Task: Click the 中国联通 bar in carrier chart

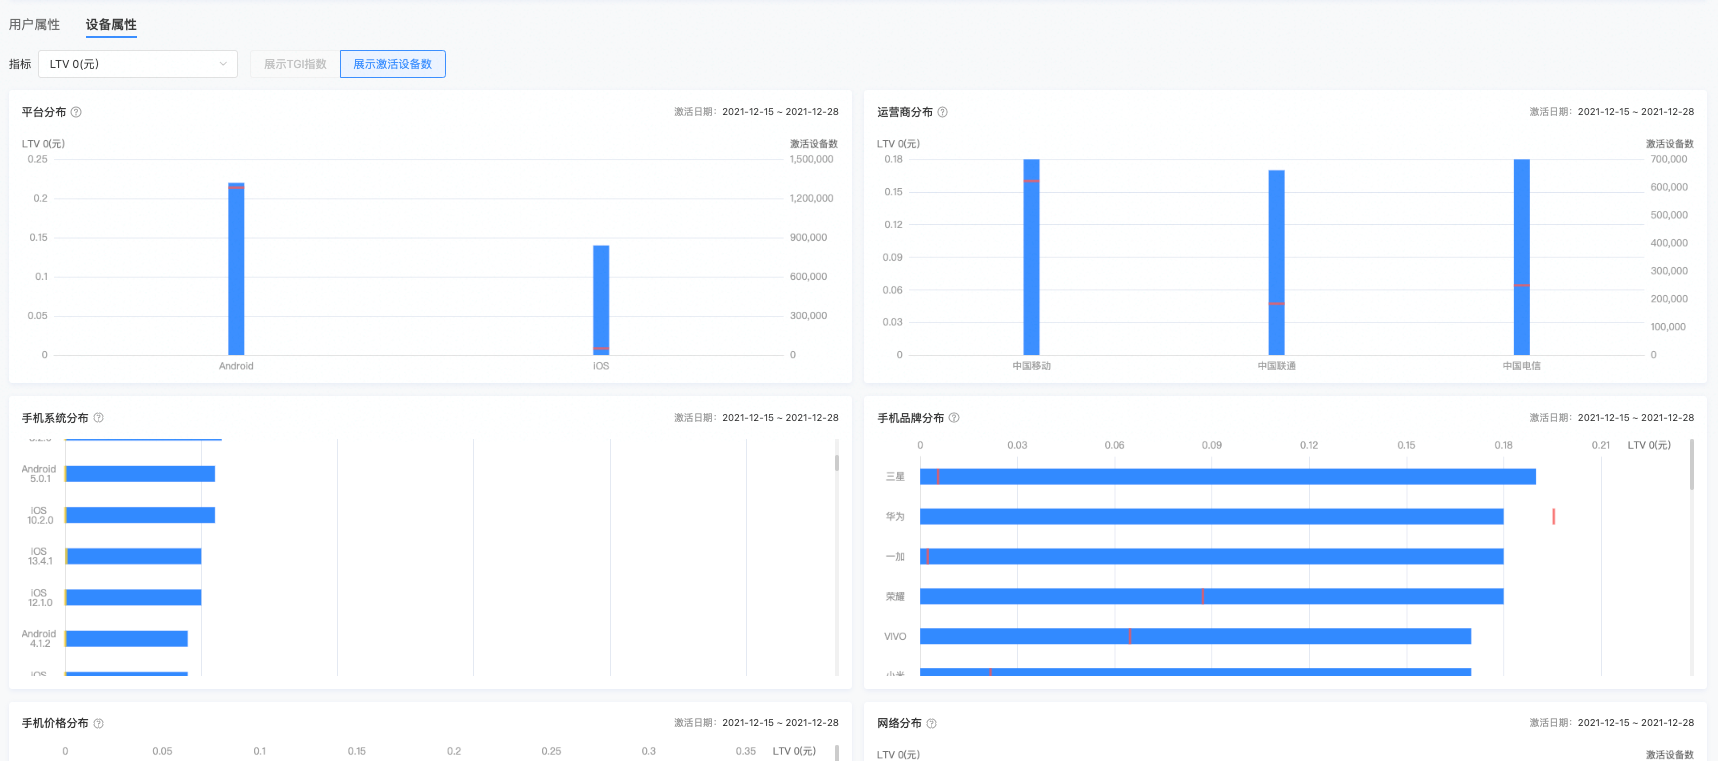Action: point(1277,262)
